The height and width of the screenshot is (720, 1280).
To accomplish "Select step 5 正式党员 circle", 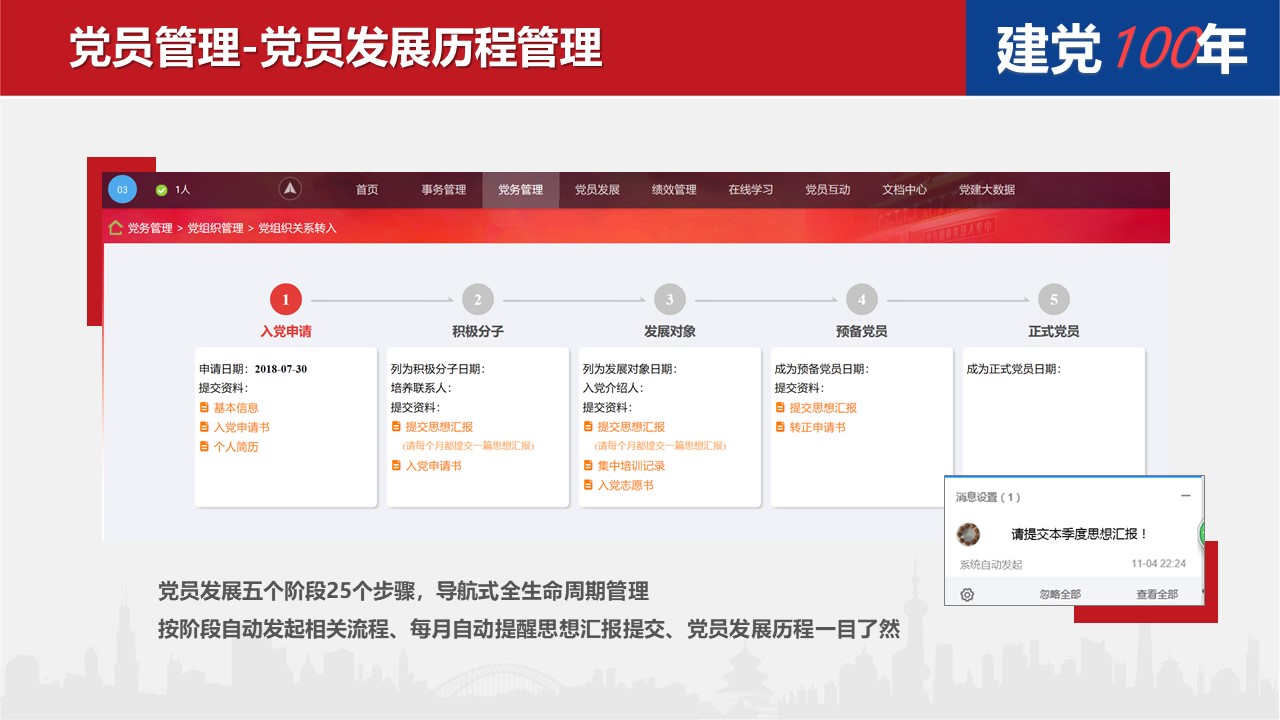I will tap(1053, 299).
